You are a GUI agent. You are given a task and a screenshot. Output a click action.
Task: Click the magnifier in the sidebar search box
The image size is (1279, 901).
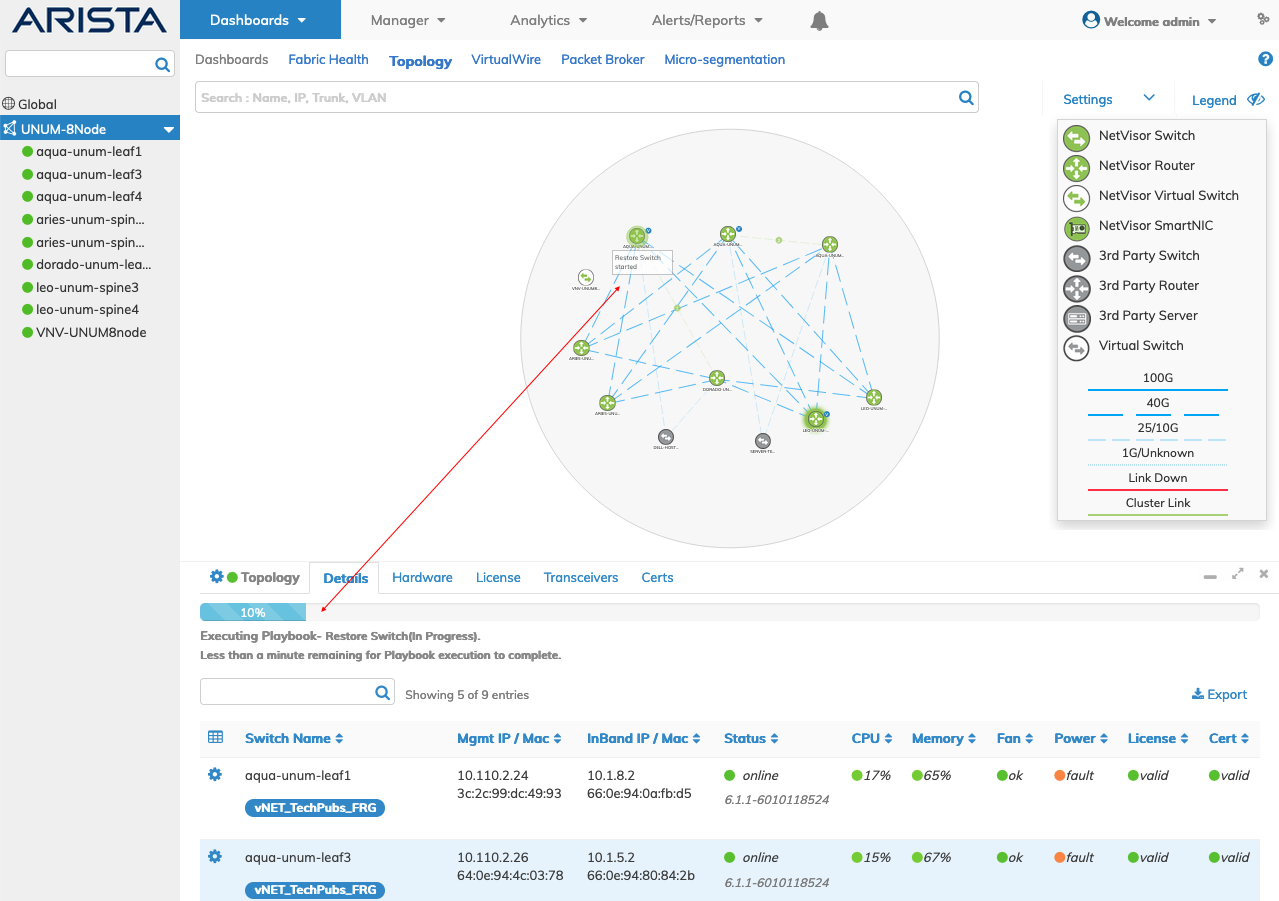tap(162, 65)
